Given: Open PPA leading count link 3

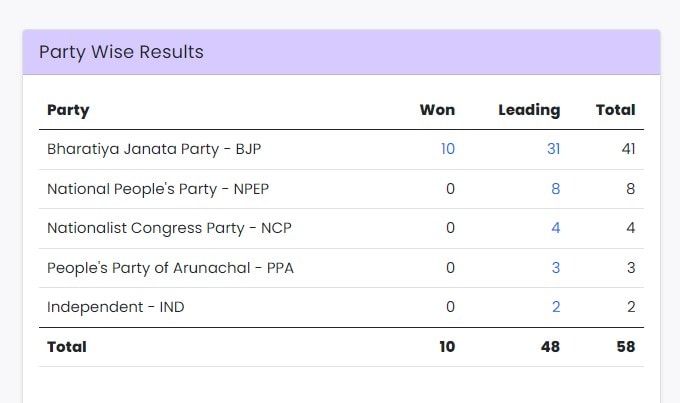Looking at the screenshot, I should [556, 268].
